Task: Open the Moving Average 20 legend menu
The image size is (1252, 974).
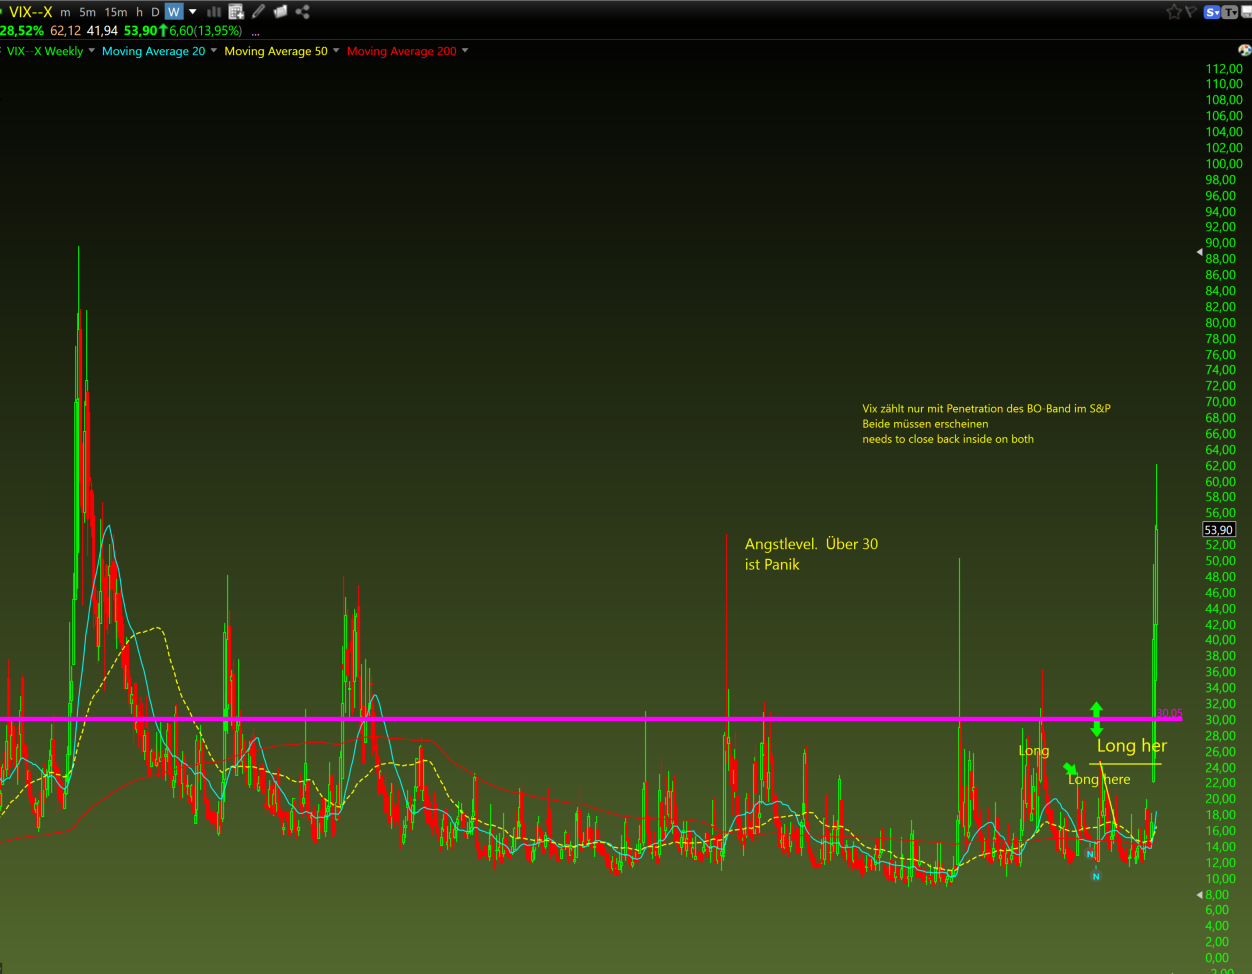Action: pyautogui.click(x=153, y=51)
